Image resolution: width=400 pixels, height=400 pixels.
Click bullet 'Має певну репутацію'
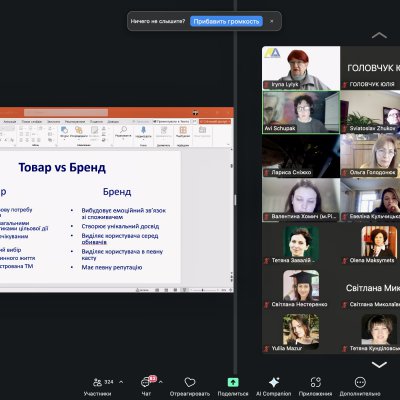pyautogui.click(x=112, y=267)
